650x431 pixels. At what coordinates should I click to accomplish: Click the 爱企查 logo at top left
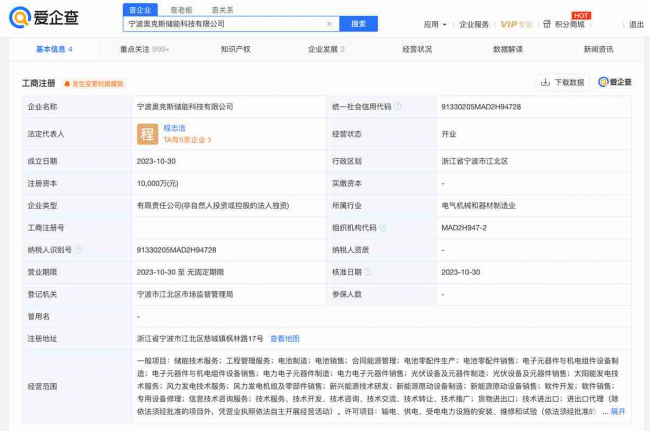coord(44,17)
